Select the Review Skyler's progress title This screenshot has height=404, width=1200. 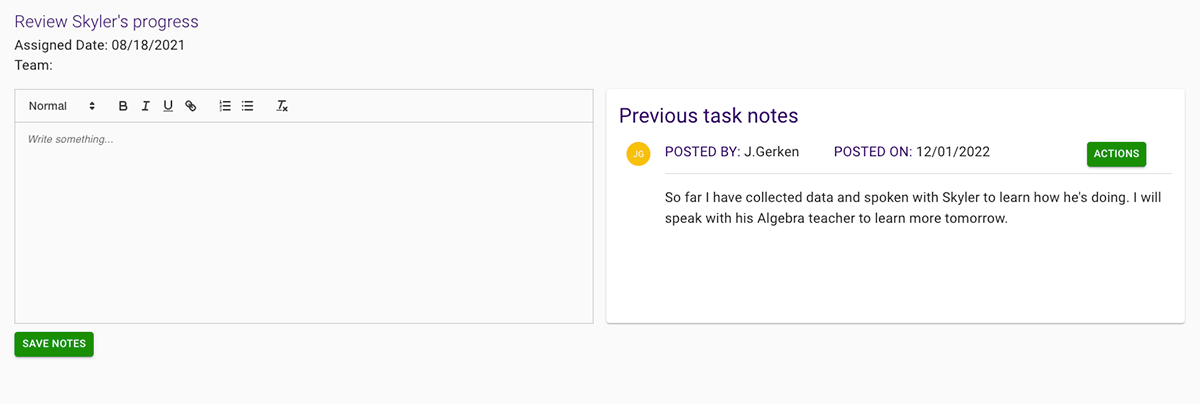(106, 21)
